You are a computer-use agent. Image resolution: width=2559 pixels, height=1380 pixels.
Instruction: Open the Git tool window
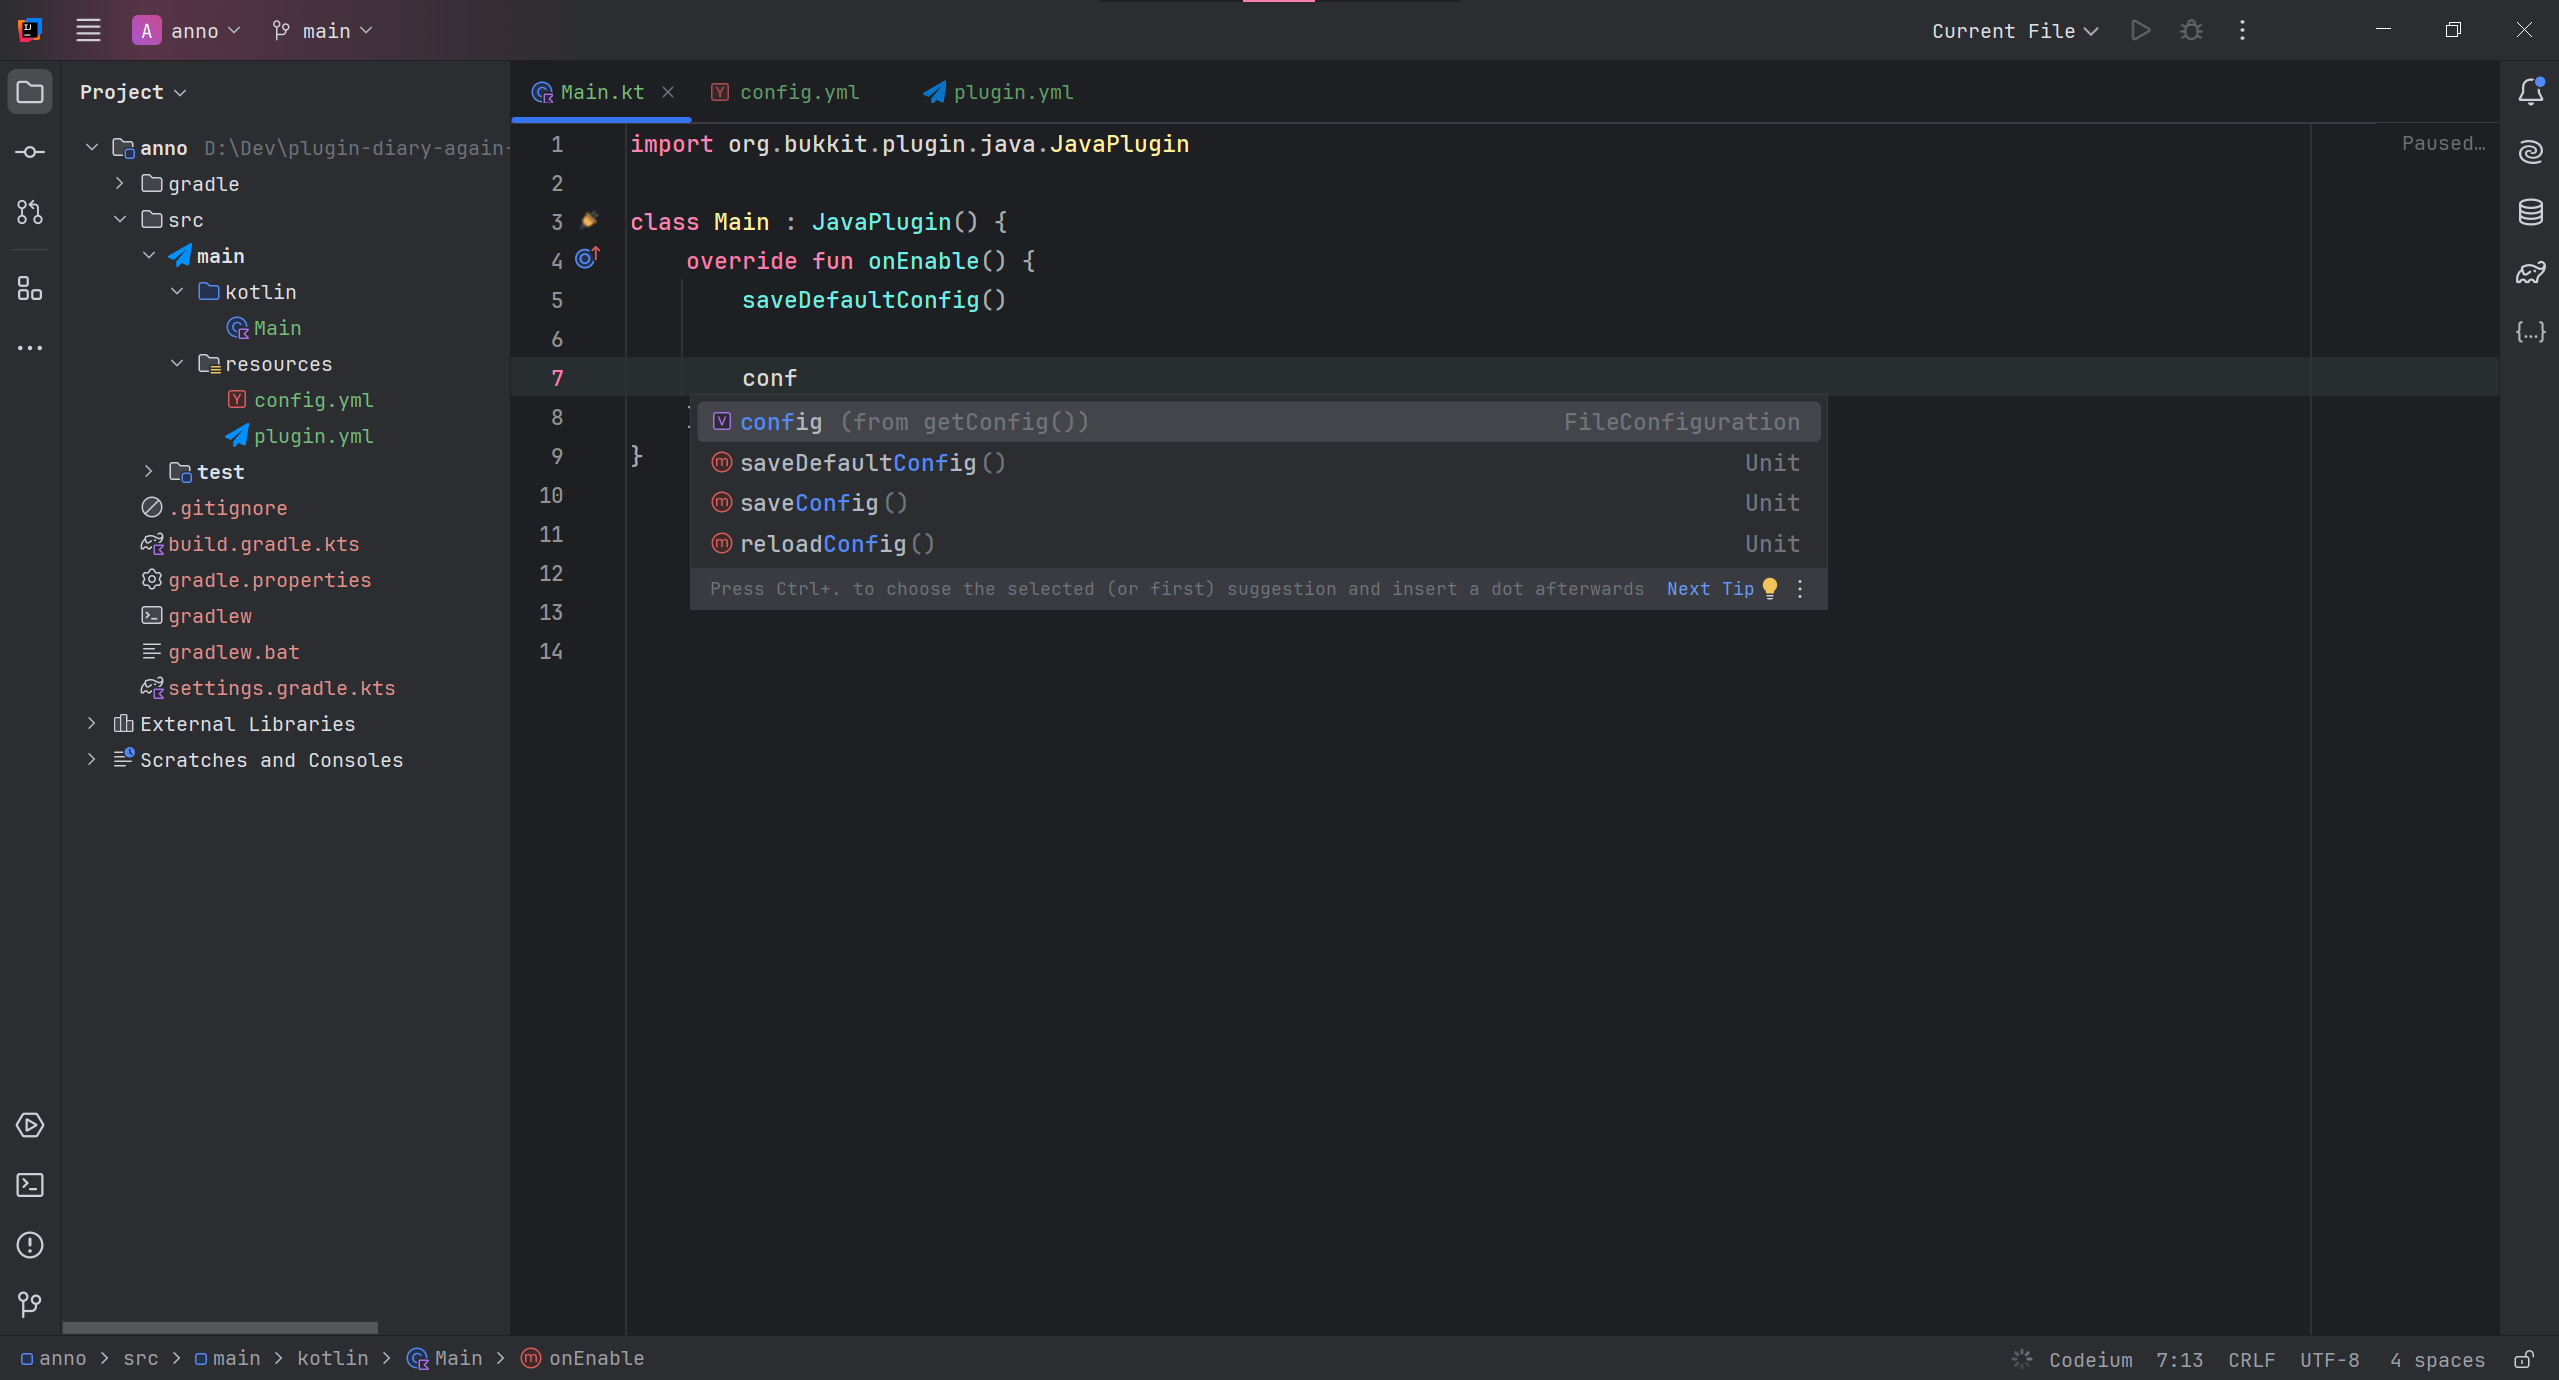[x=29, y=1305]
